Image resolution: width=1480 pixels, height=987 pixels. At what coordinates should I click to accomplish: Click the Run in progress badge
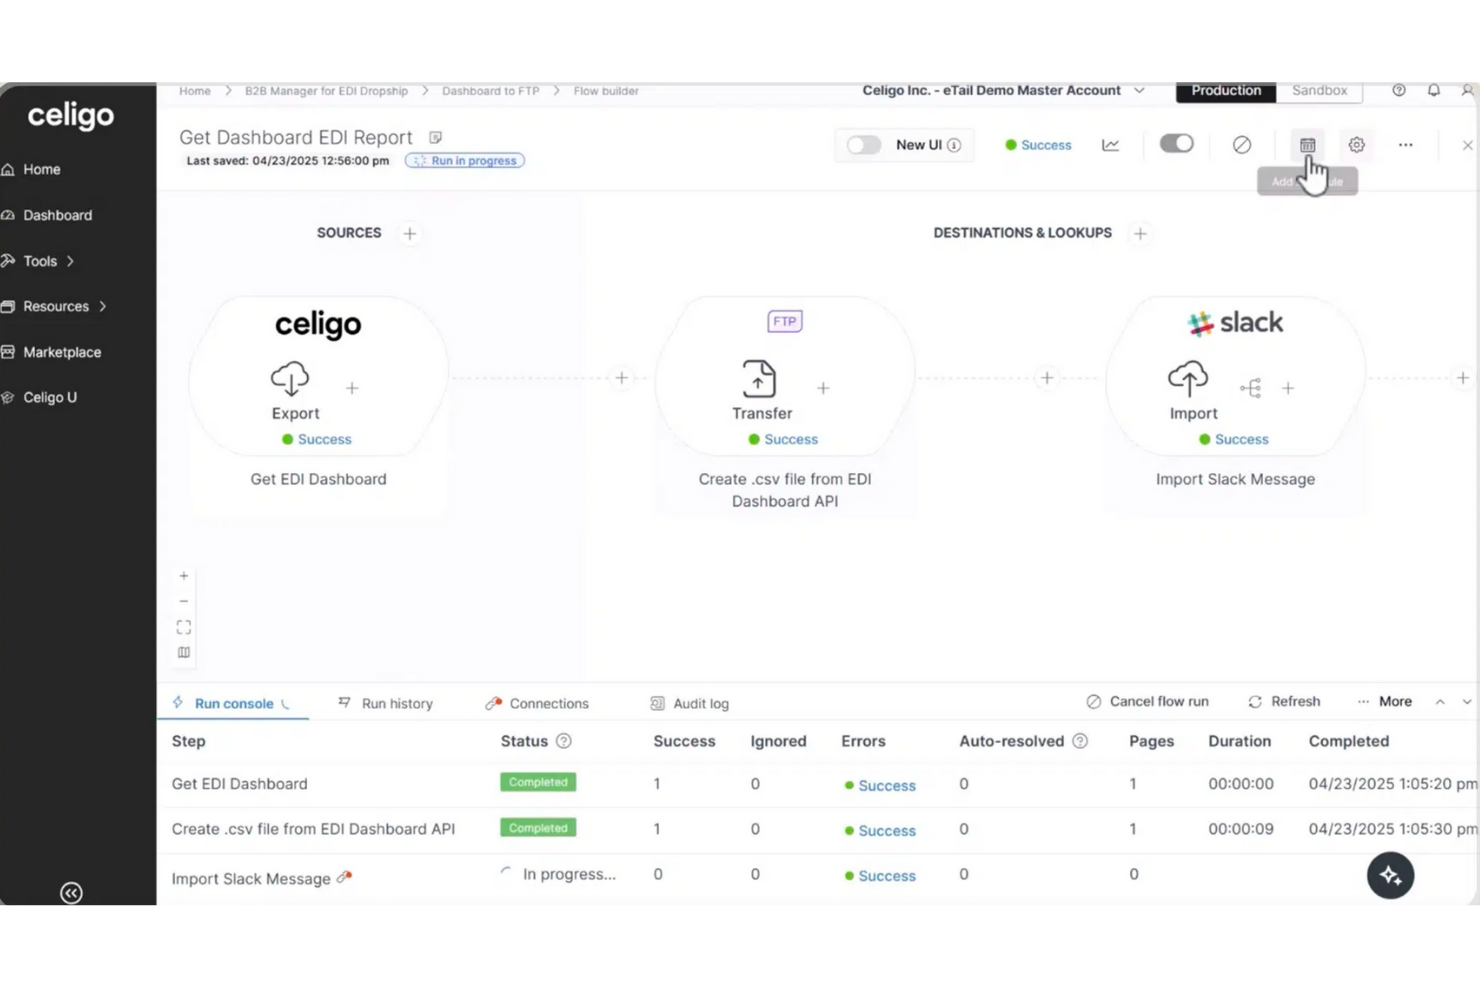pos(465,160)
